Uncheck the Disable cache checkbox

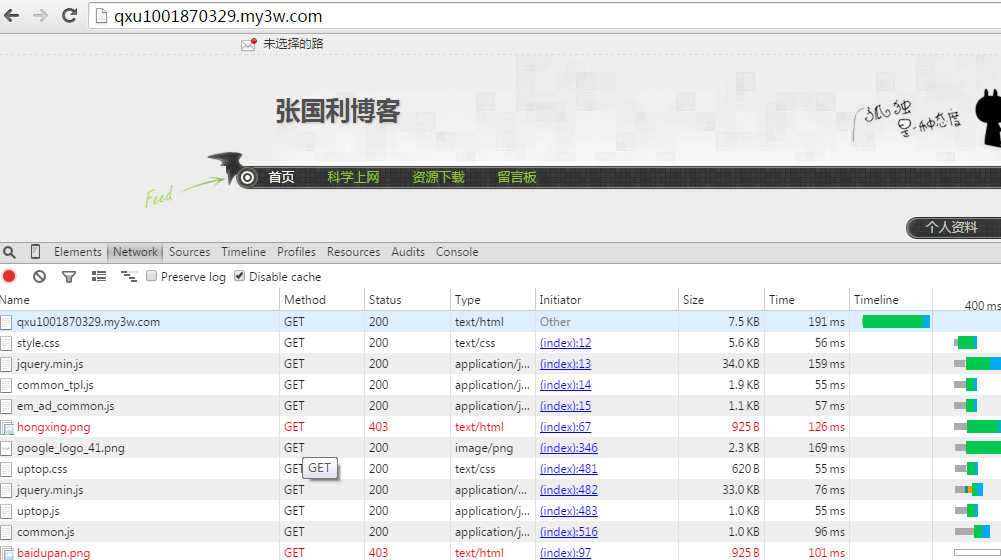(x=239, y=277)
